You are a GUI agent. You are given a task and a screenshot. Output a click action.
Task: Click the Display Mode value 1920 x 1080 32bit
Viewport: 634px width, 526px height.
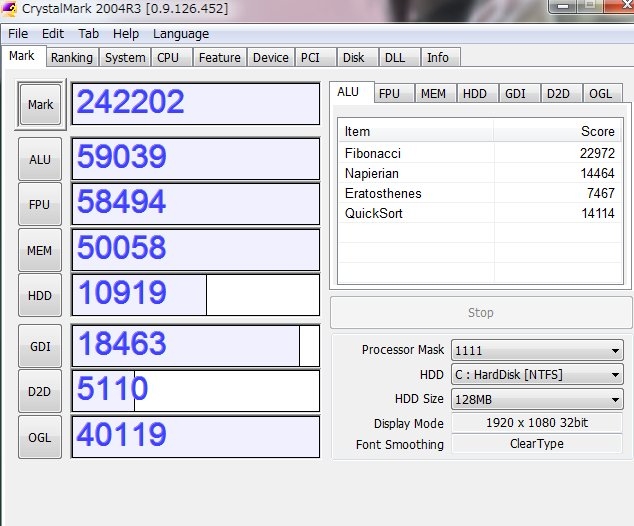(537, 423)
